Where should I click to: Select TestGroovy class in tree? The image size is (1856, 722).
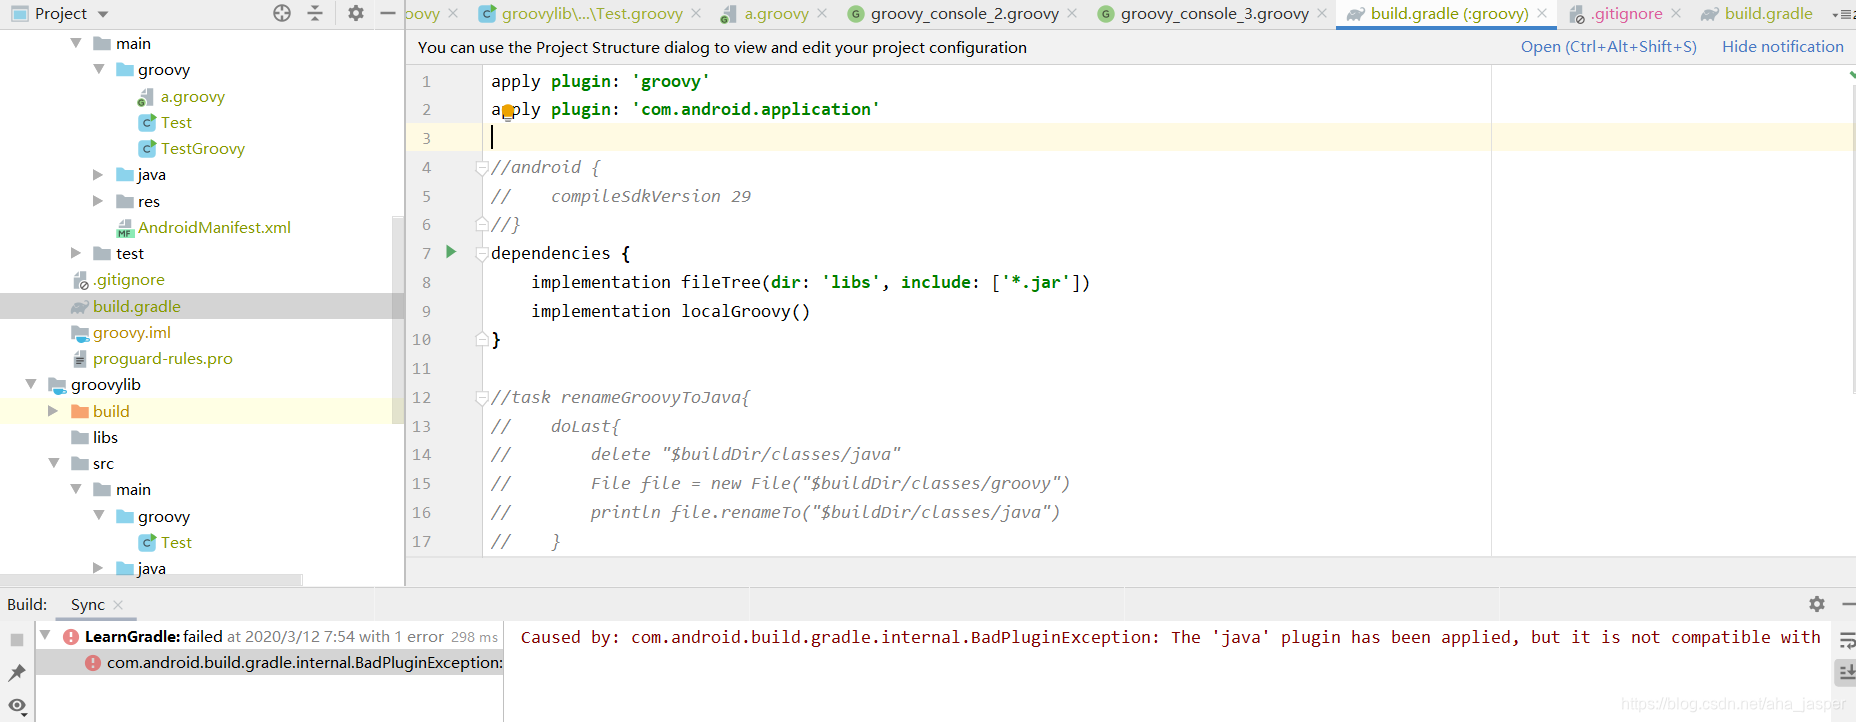[202, 148]
